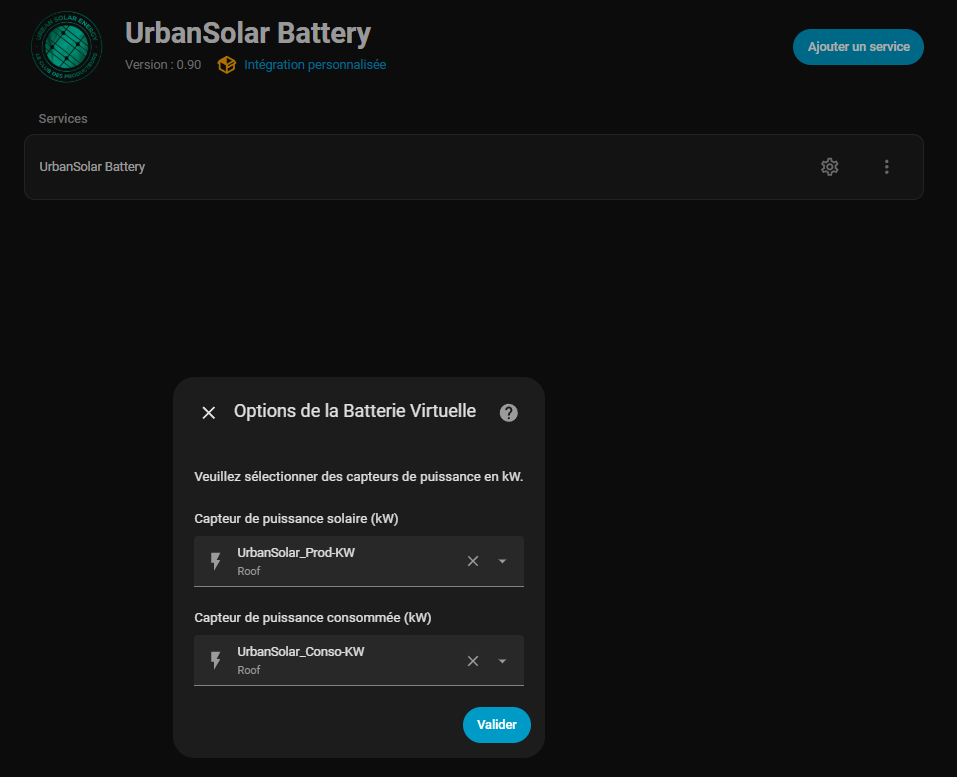Click the lightning icon beside UrbanSolar_Conso-KW
This screenshot has height=777, width=957.
(215, 661)
